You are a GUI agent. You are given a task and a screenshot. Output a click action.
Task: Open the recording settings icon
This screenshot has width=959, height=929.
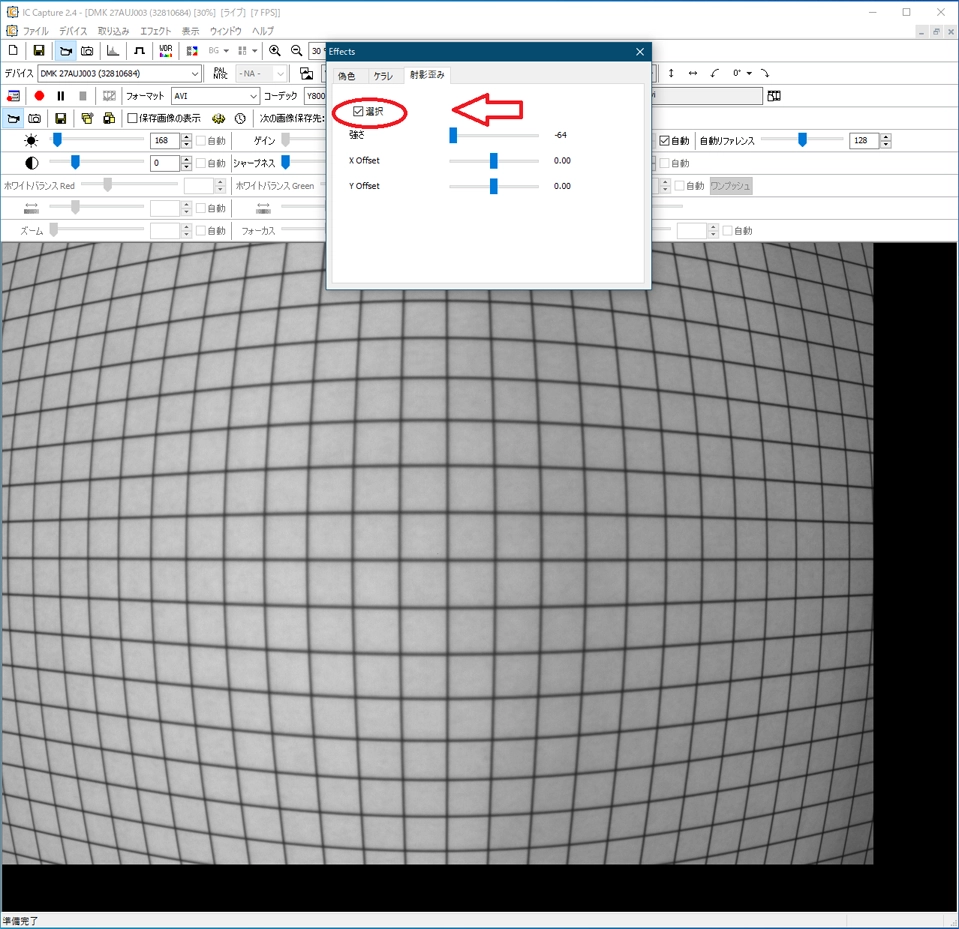(x=13, y=96)
